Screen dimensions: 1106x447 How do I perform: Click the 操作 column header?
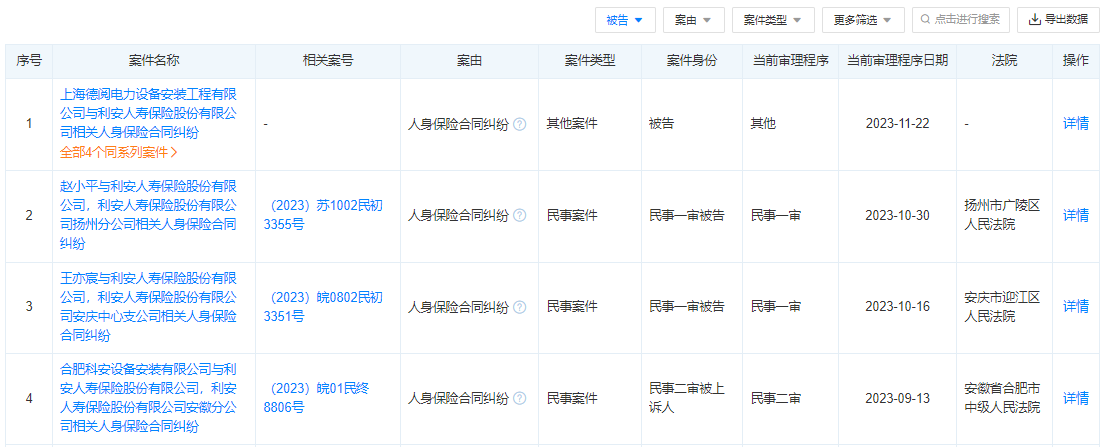pyautogui.click(x=1076, y=61)
